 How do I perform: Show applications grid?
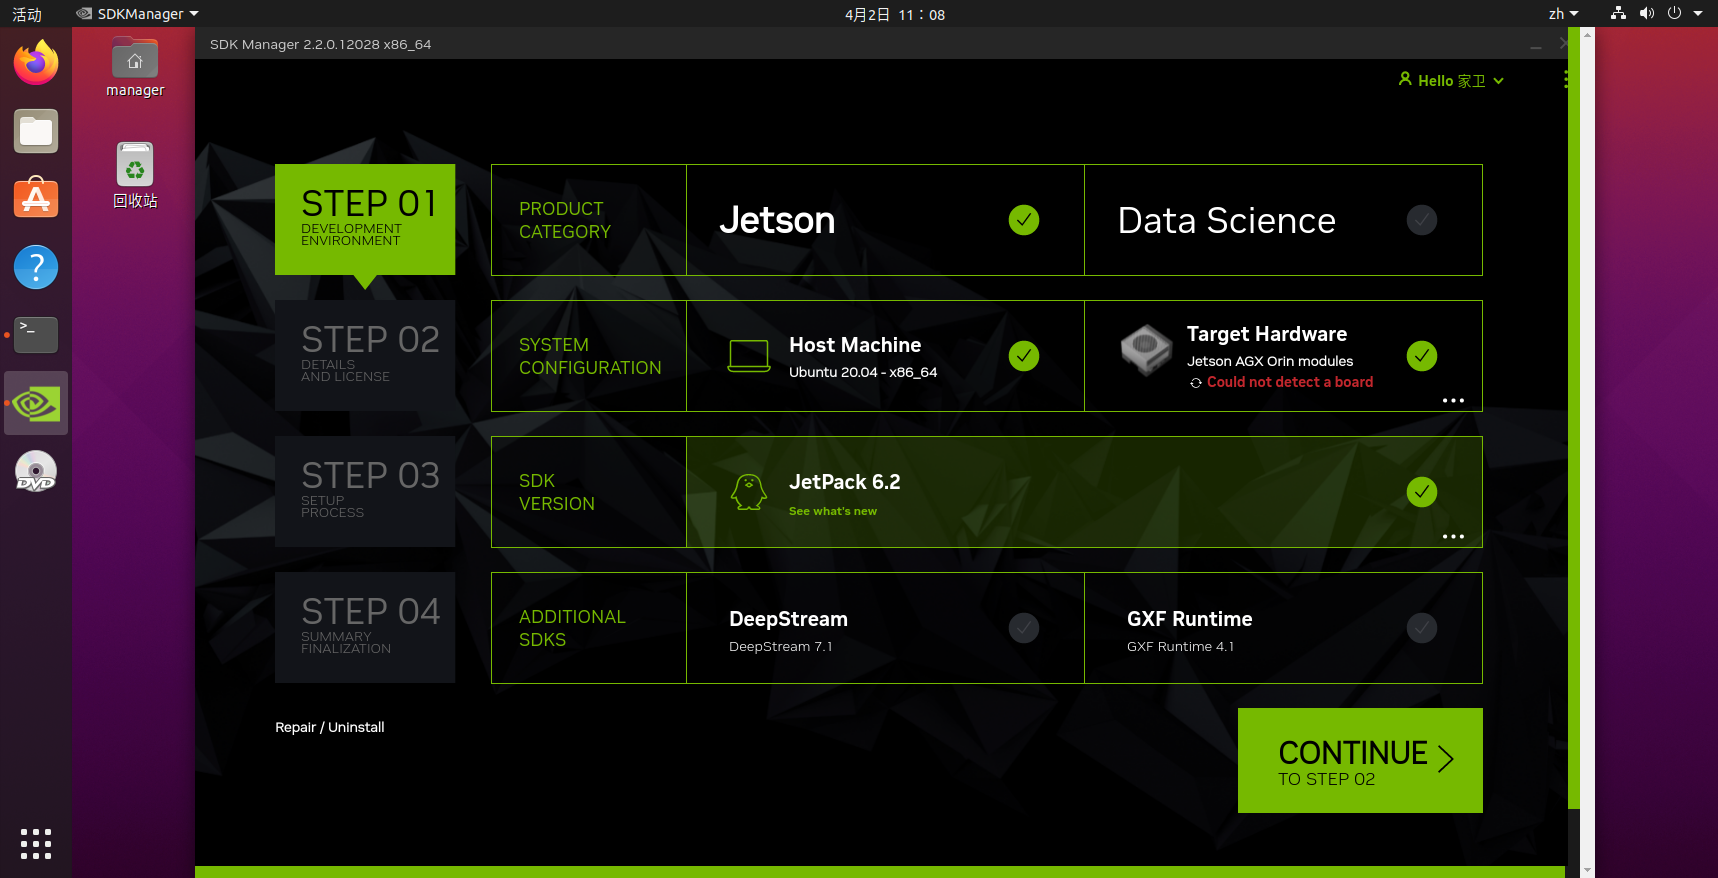coord(36,843)
